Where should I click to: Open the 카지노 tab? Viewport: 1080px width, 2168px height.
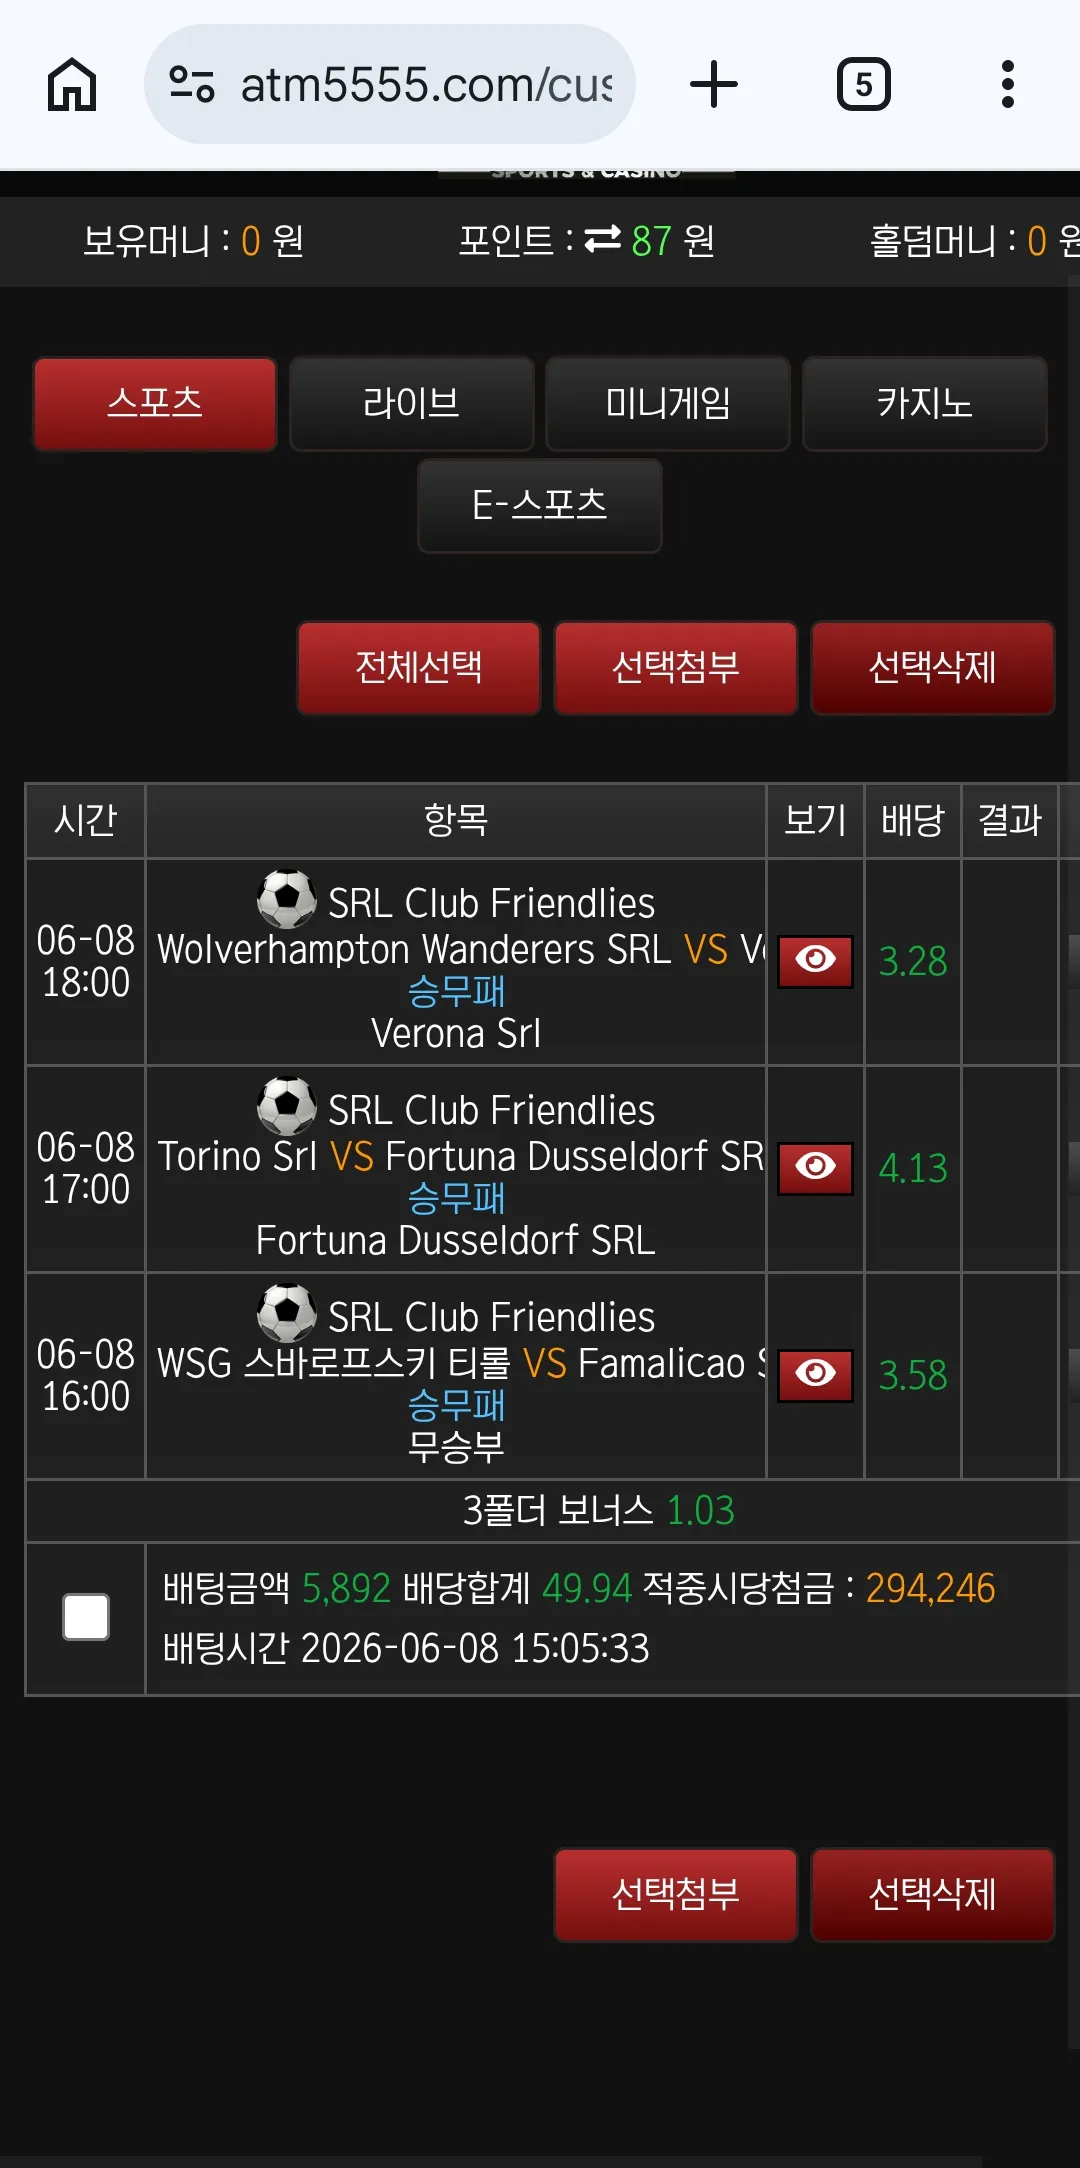[925, 404]
